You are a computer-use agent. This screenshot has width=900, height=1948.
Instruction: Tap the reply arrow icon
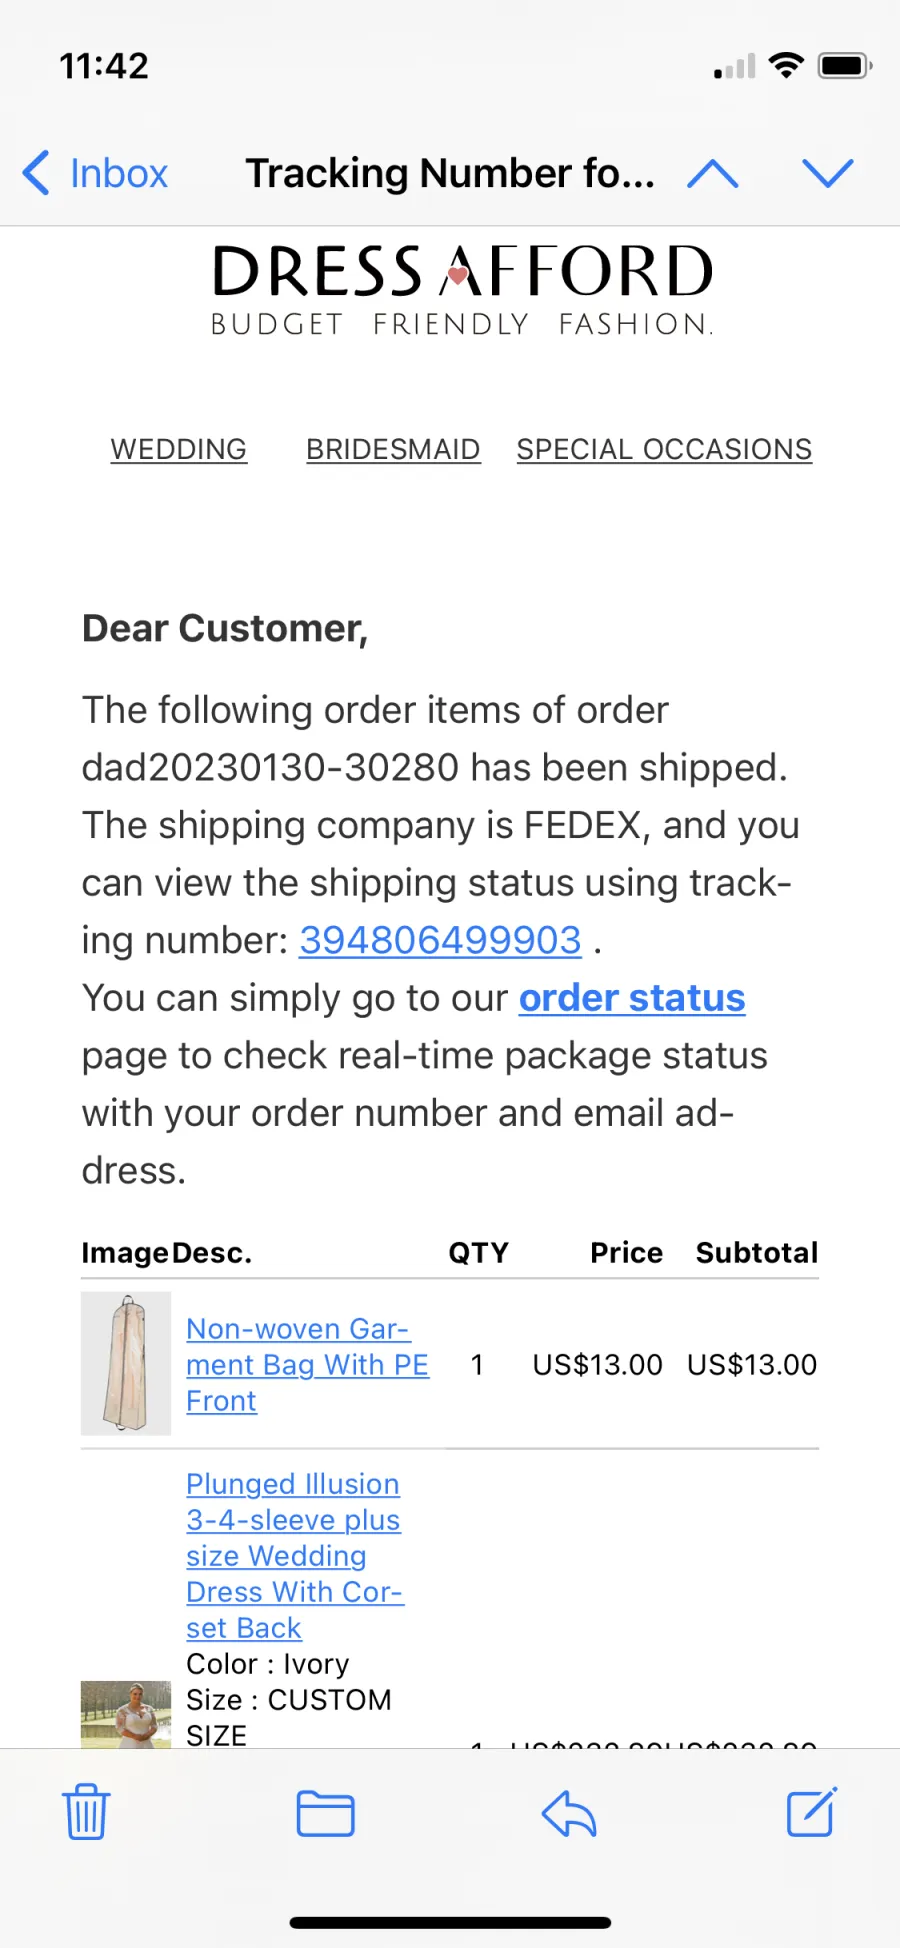569,1813
